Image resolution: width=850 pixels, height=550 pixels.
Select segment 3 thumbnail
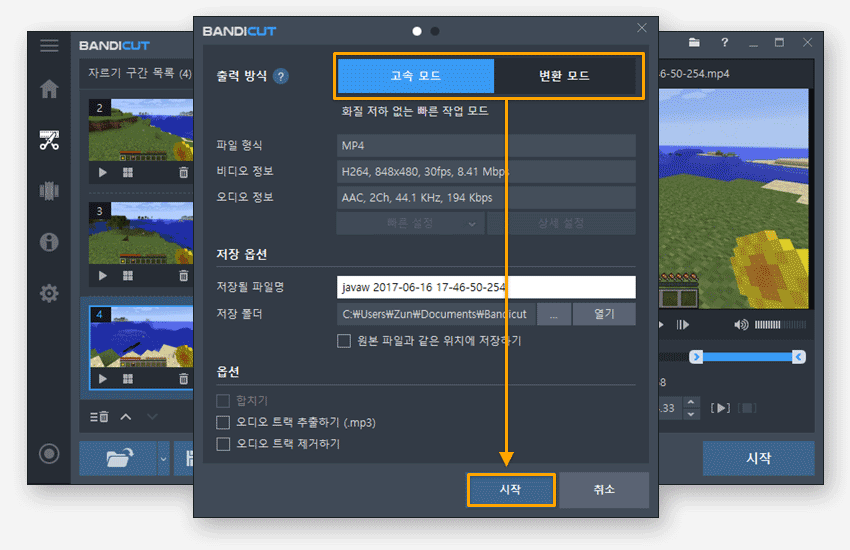click(x=141, y=233)
